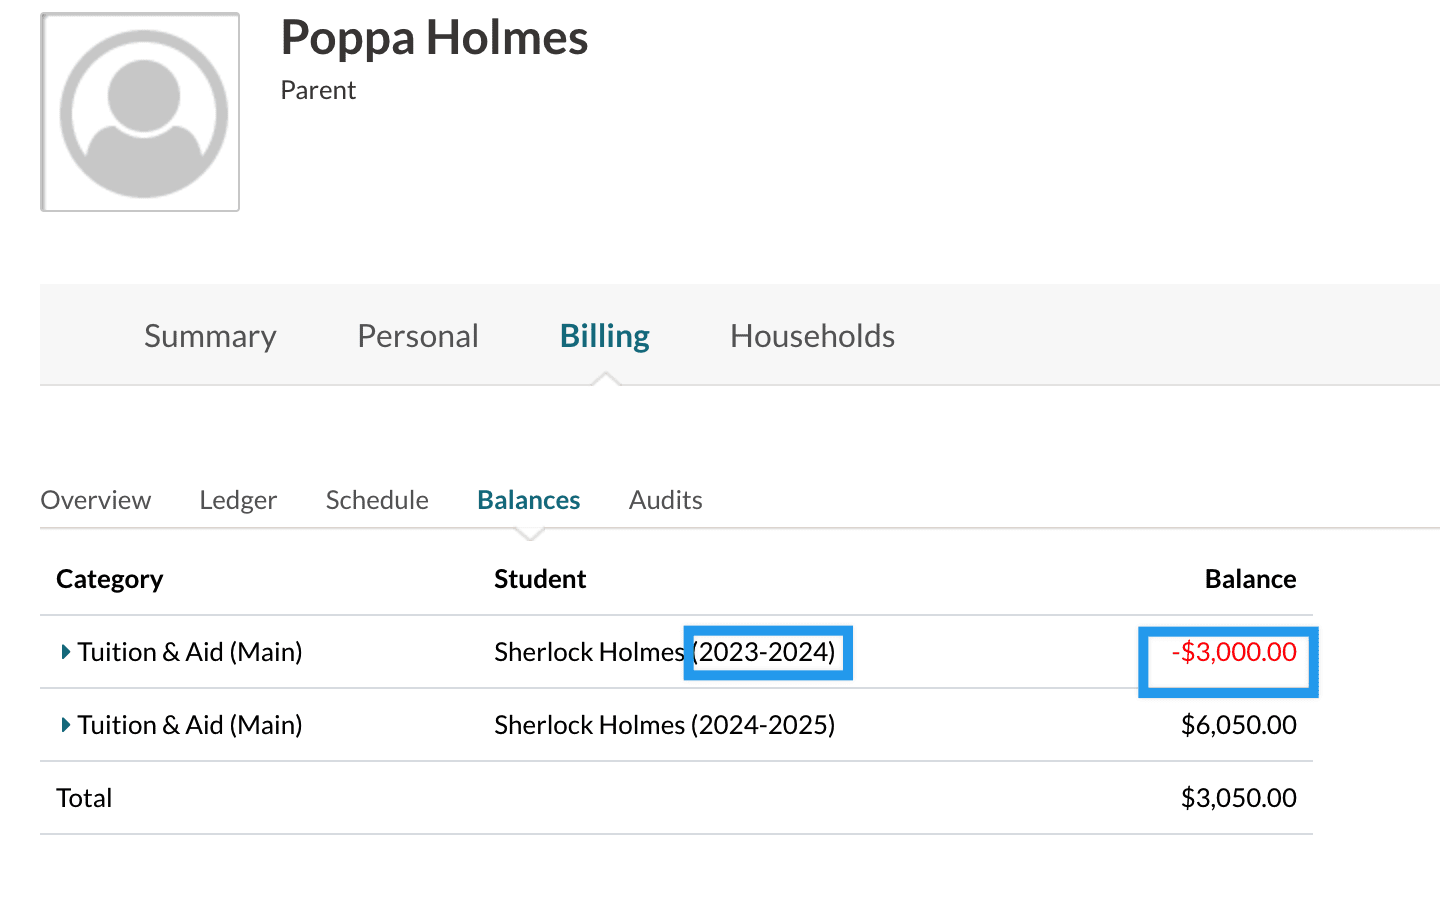Expand the 2024-2025 Tuition & Aid row triangle
This screenshot has width=1440, height=912.
pyautogui.click(x=66, y=725)
